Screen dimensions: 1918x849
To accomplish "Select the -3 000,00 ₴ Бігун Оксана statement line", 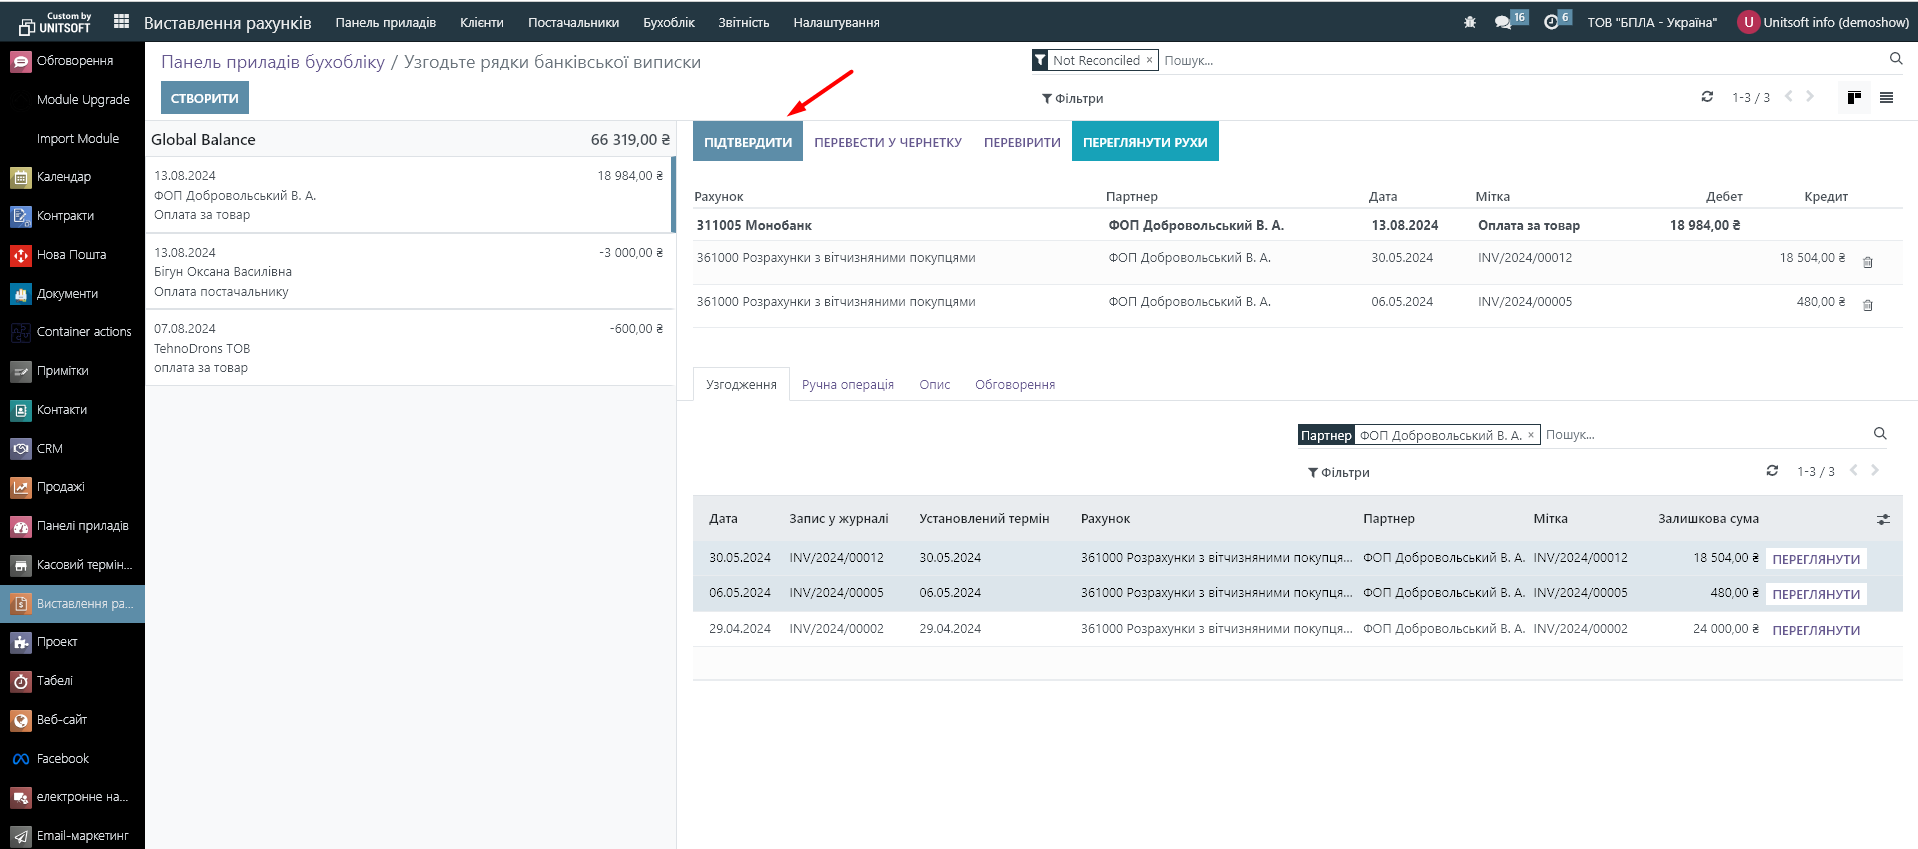I will coord(410,271).
